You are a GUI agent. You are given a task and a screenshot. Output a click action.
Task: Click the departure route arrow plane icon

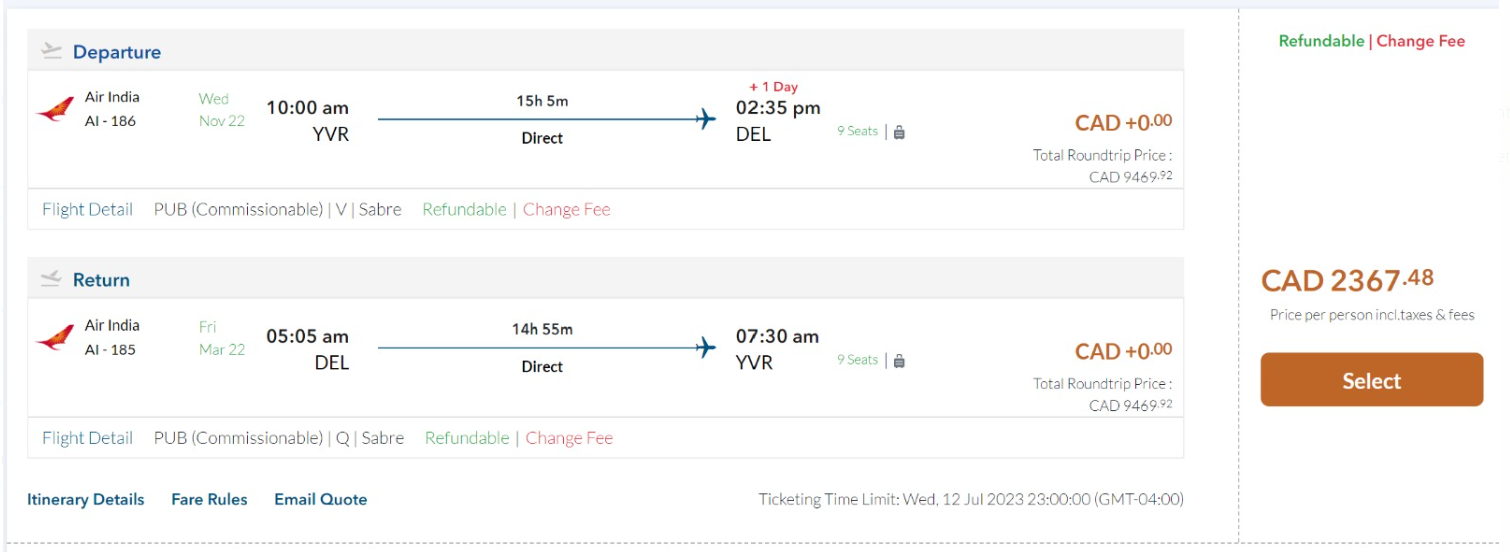pos(706,119)
